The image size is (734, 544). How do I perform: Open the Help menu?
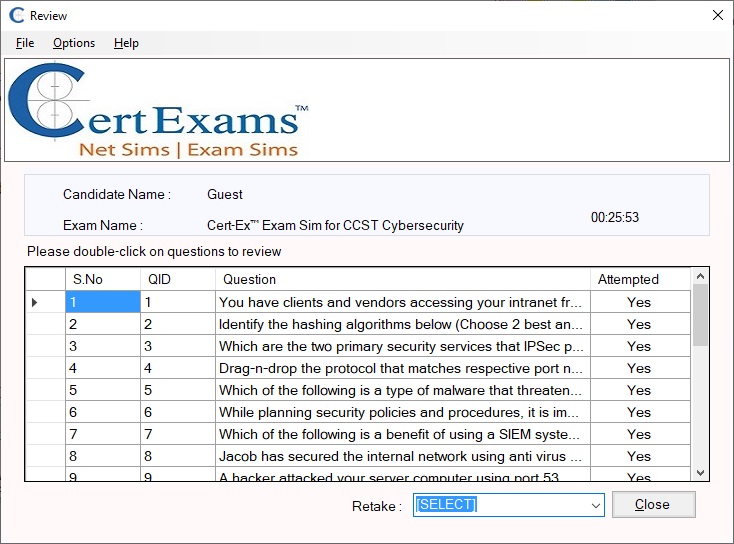pyautogui.click(x=126, y=43)
